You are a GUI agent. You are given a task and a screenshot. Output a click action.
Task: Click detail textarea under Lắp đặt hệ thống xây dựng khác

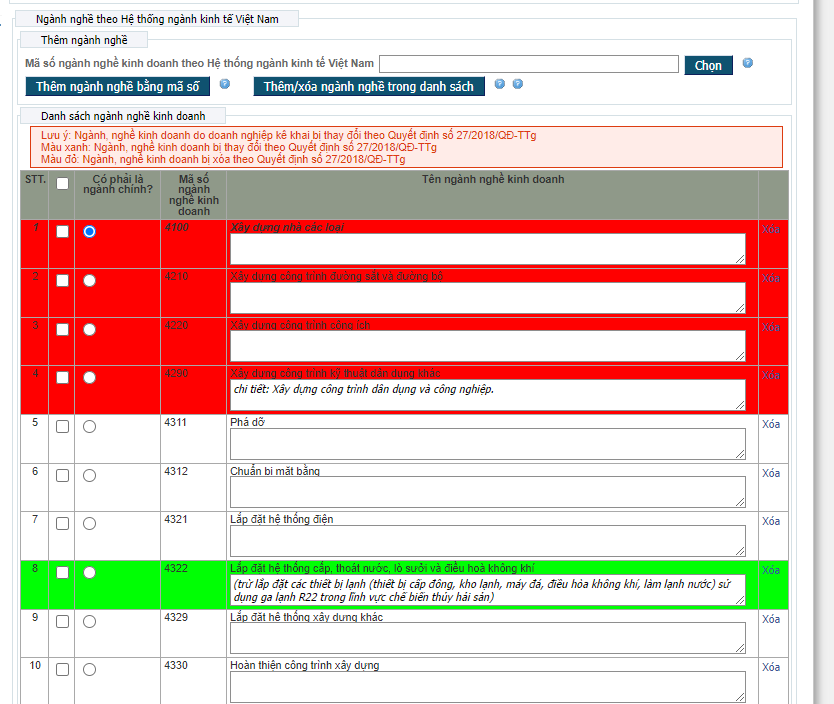(x=487, y=638)
